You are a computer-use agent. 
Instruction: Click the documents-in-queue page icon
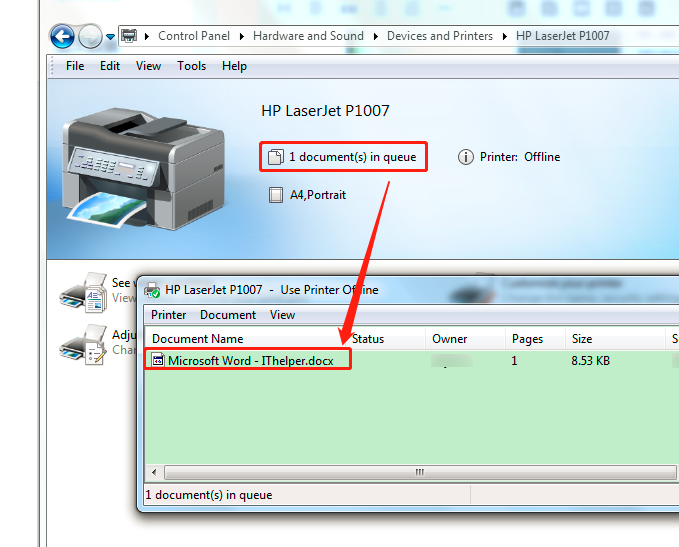coord(276,157)
